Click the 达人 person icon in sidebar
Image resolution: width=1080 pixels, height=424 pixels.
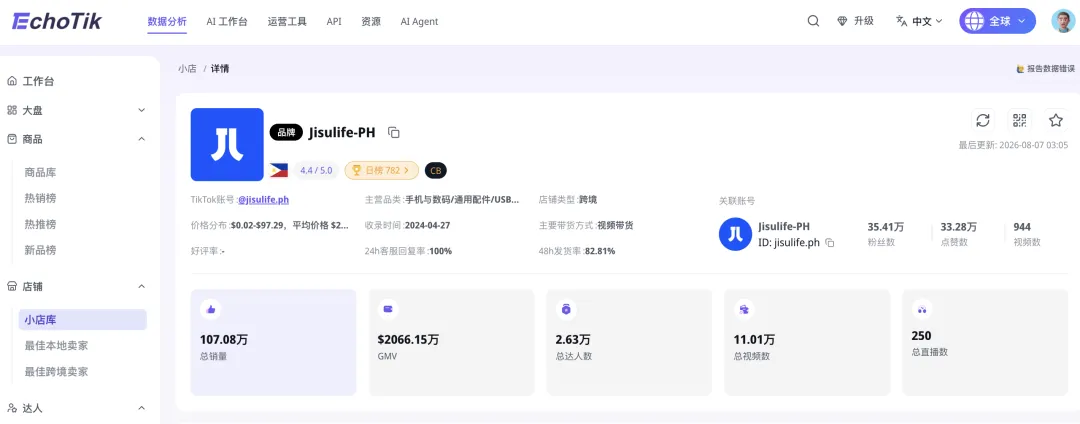pos(12,408)
